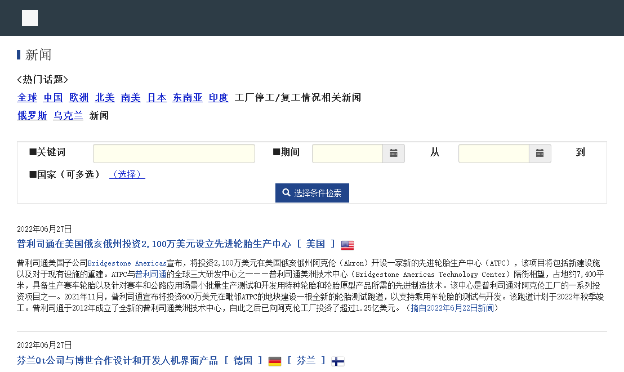The height and width of the screenshot is (372, 624).
Task: Focus the 关键词 keyword input field
Action: [174, 153]
